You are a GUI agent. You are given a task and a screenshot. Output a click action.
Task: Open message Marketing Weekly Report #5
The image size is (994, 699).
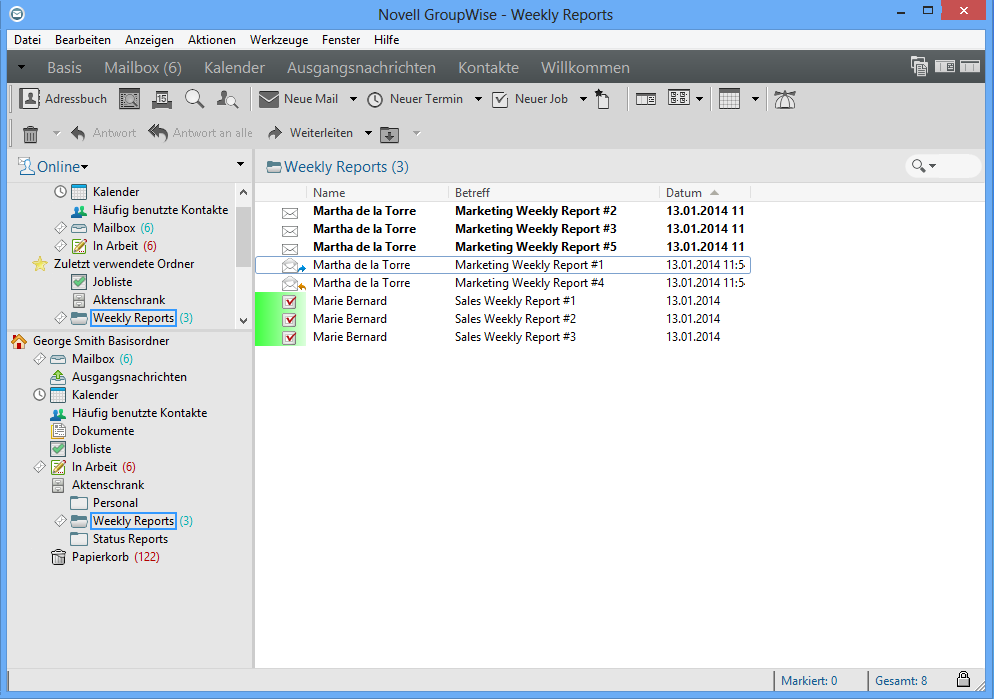point(502,247)
